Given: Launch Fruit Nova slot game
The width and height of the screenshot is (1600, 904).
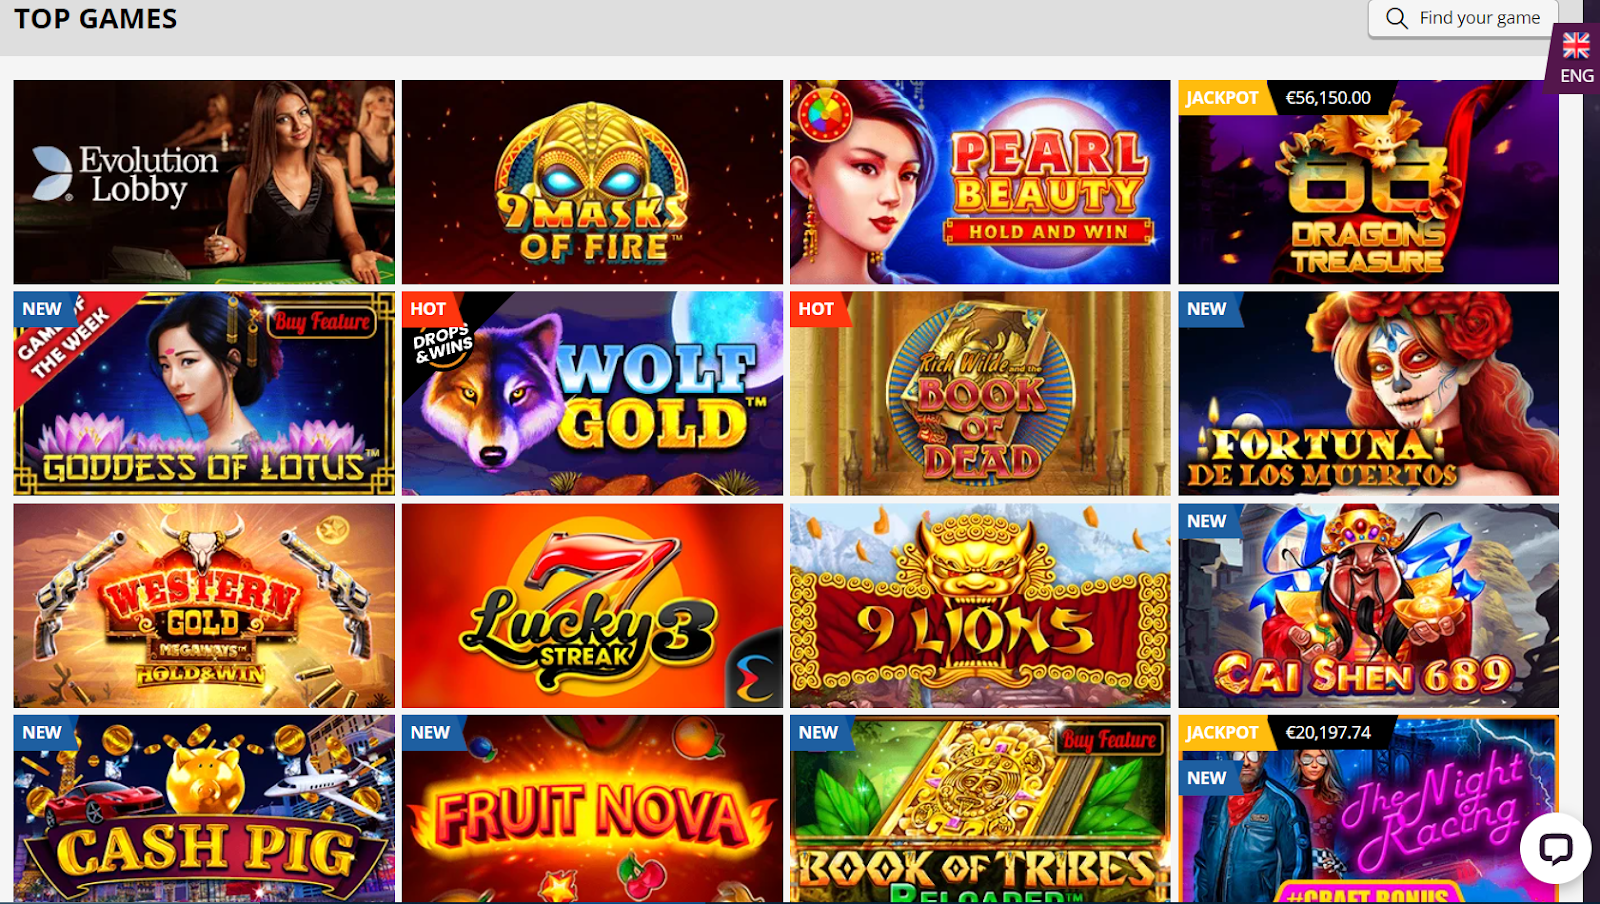Looking at the screenshot, I should pos(592,809).
